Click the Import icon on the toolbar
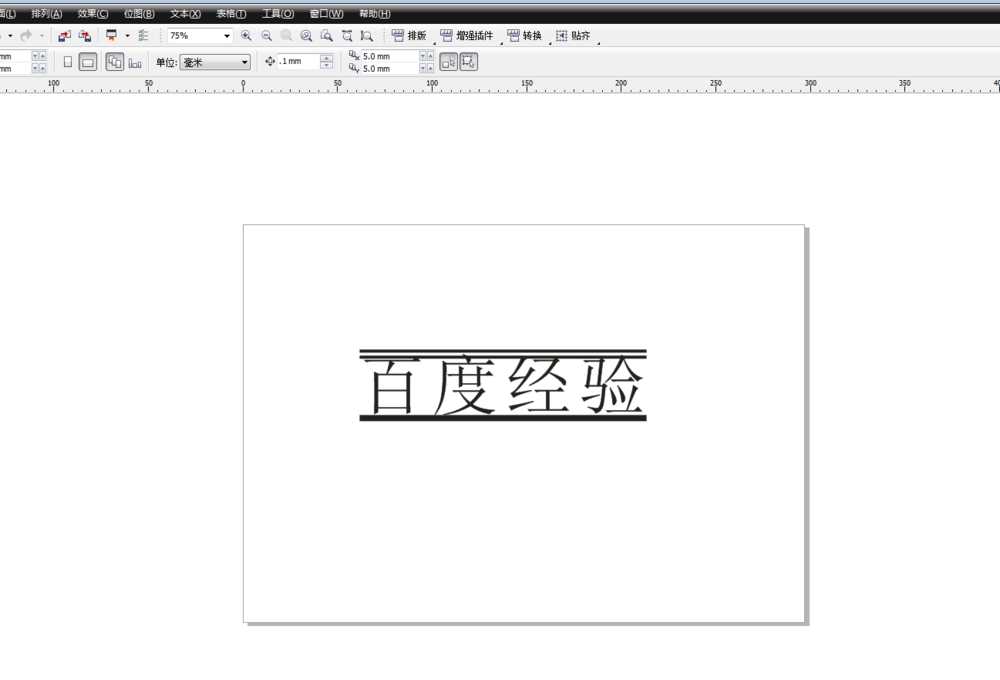This screenshot has width=1000, height=680. pyautogui.click(x=63, y=35)
